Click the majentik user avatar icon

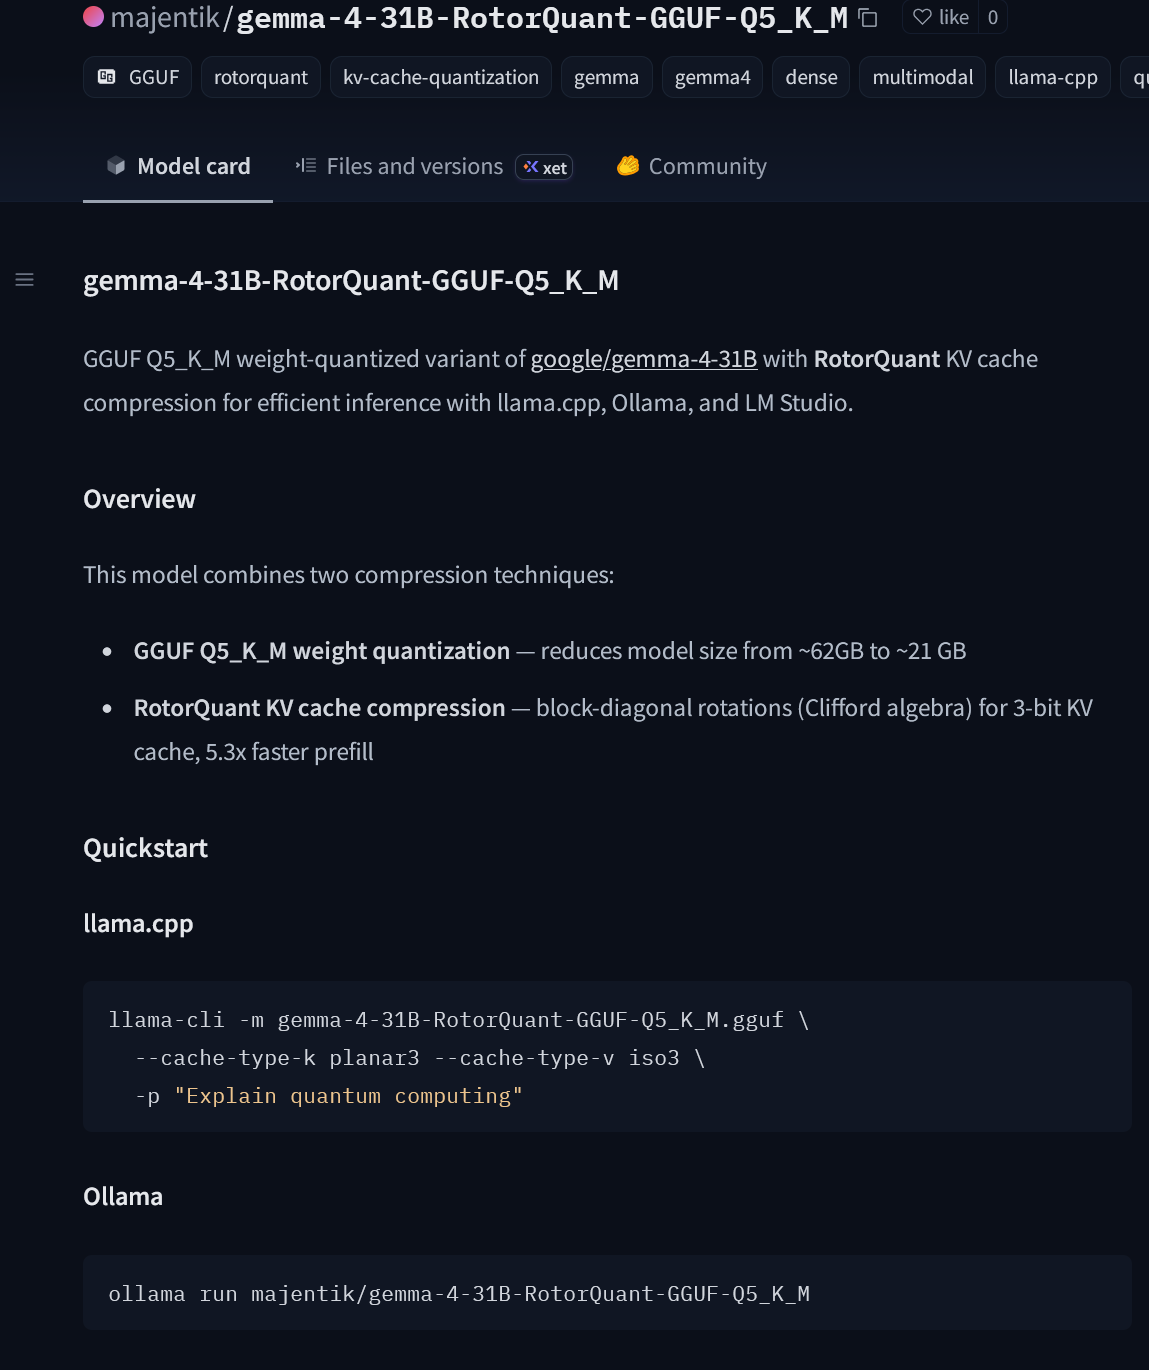tap(93, 17)
